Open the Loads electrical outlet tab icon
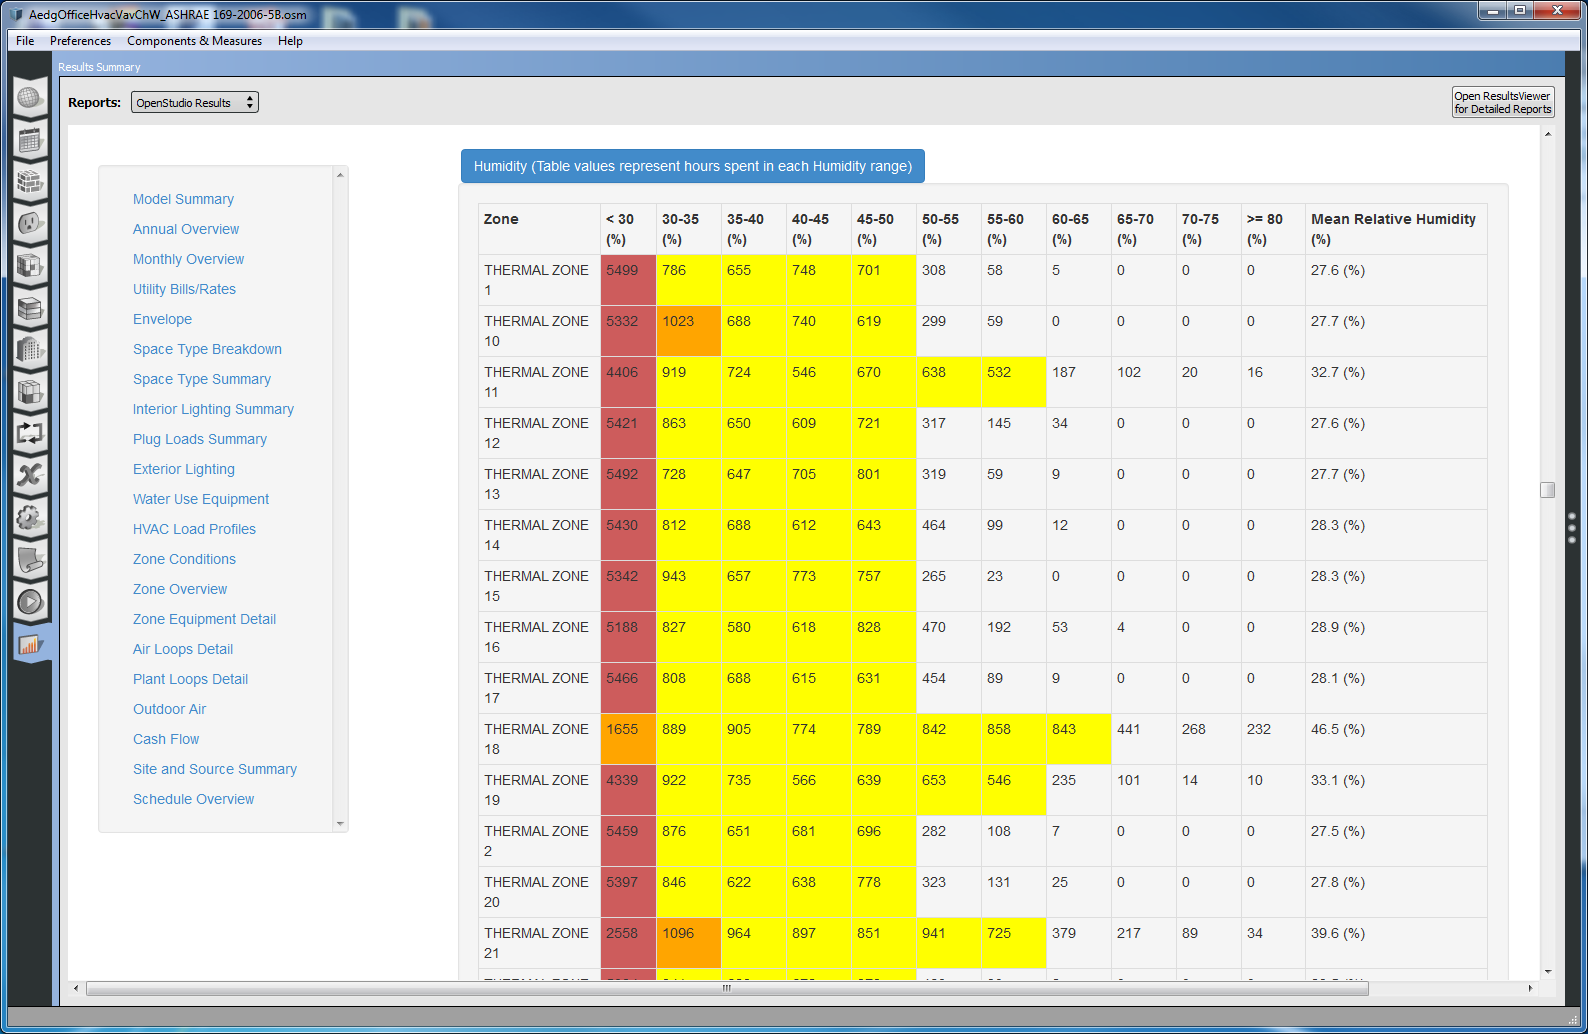 point(30,223)
